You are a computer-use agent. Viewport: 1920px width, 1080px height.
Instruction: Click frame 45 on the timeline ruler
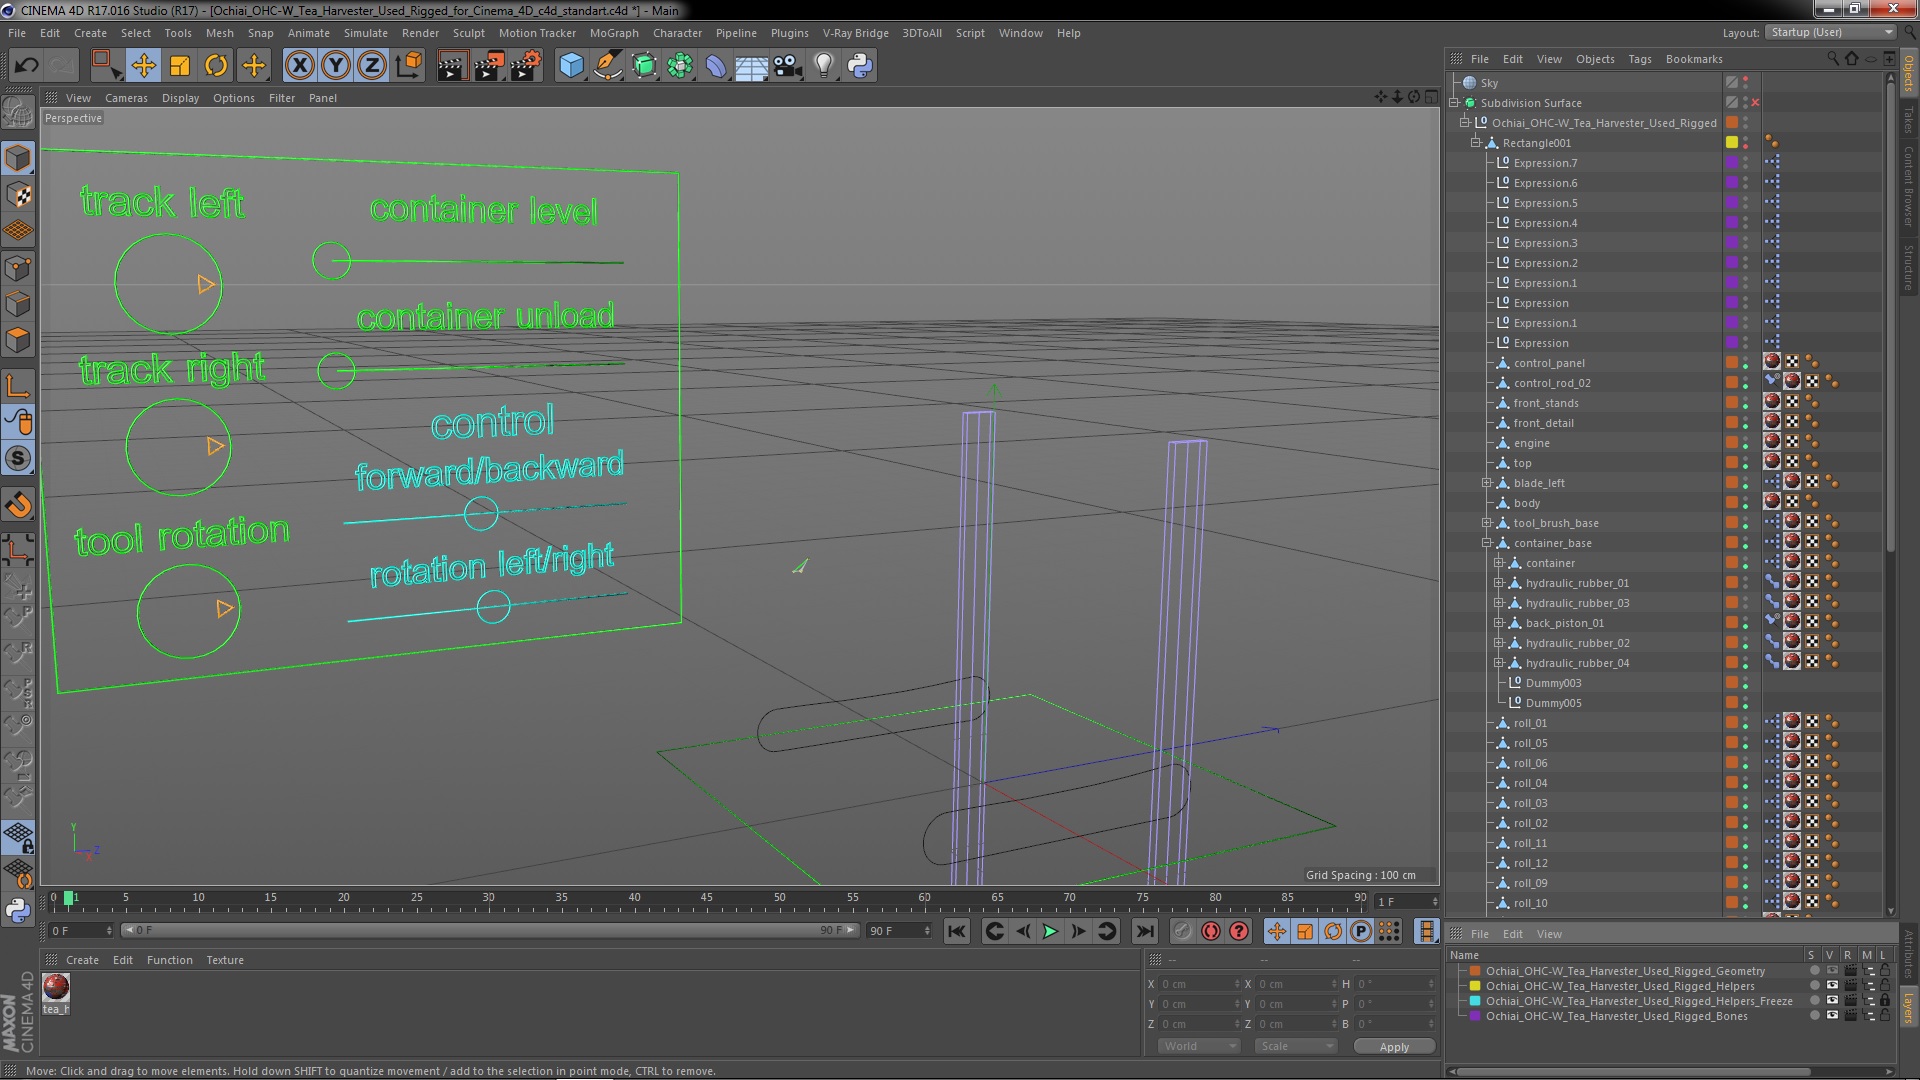point(707,898)
